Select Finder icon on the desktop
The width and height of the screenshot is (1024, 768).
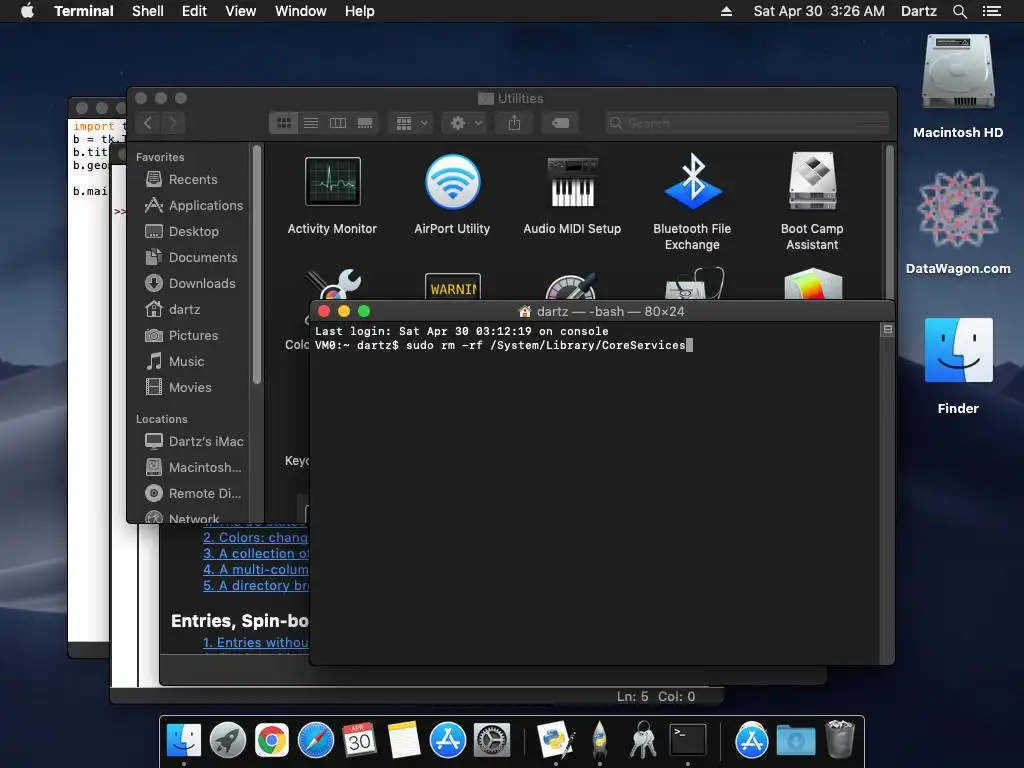pos(958,350)
